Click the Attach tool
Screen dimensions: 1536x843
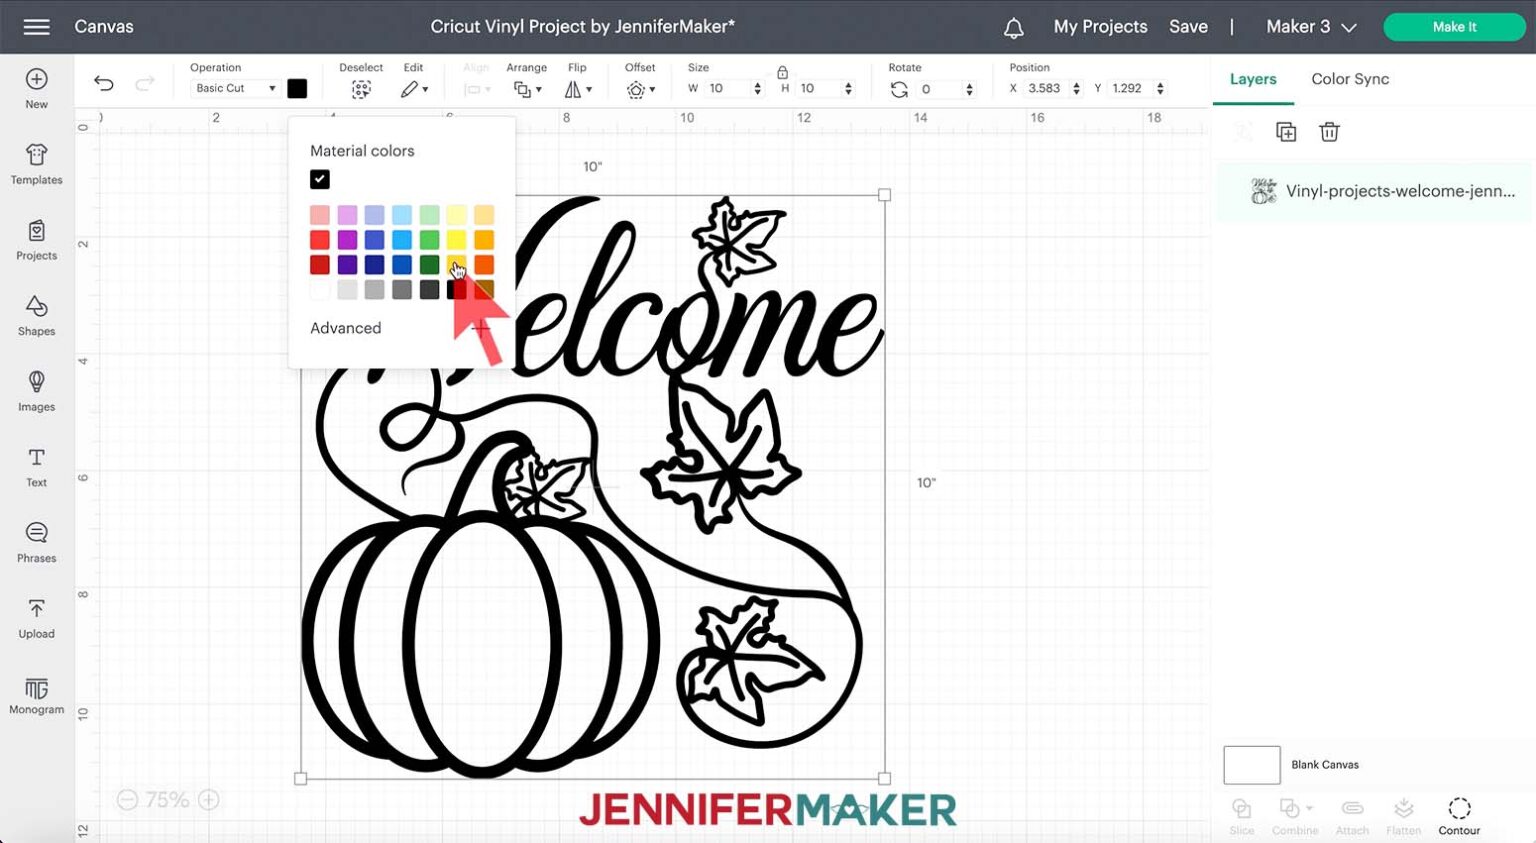click(x=1352, y=816)
